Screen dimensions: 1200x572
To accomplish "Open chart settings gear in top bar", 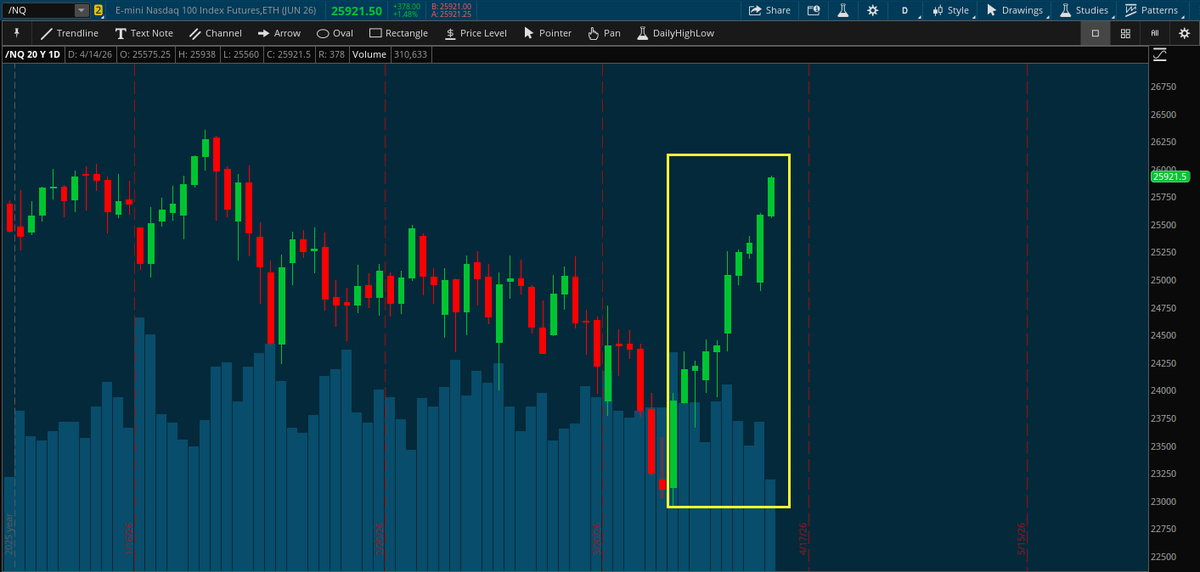I will (873, 10).
